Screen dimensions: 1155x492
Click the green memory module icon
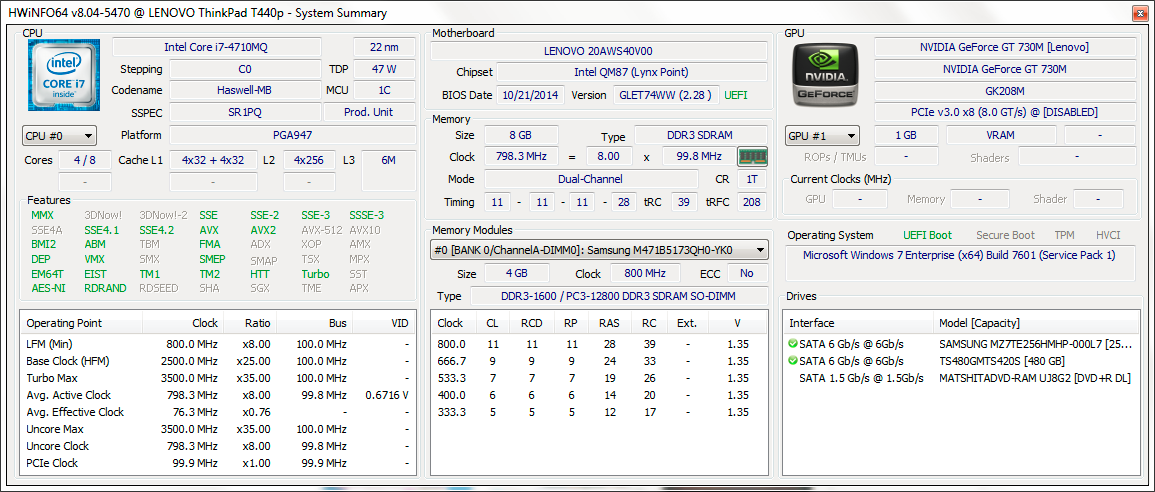[x=753, y=157]
